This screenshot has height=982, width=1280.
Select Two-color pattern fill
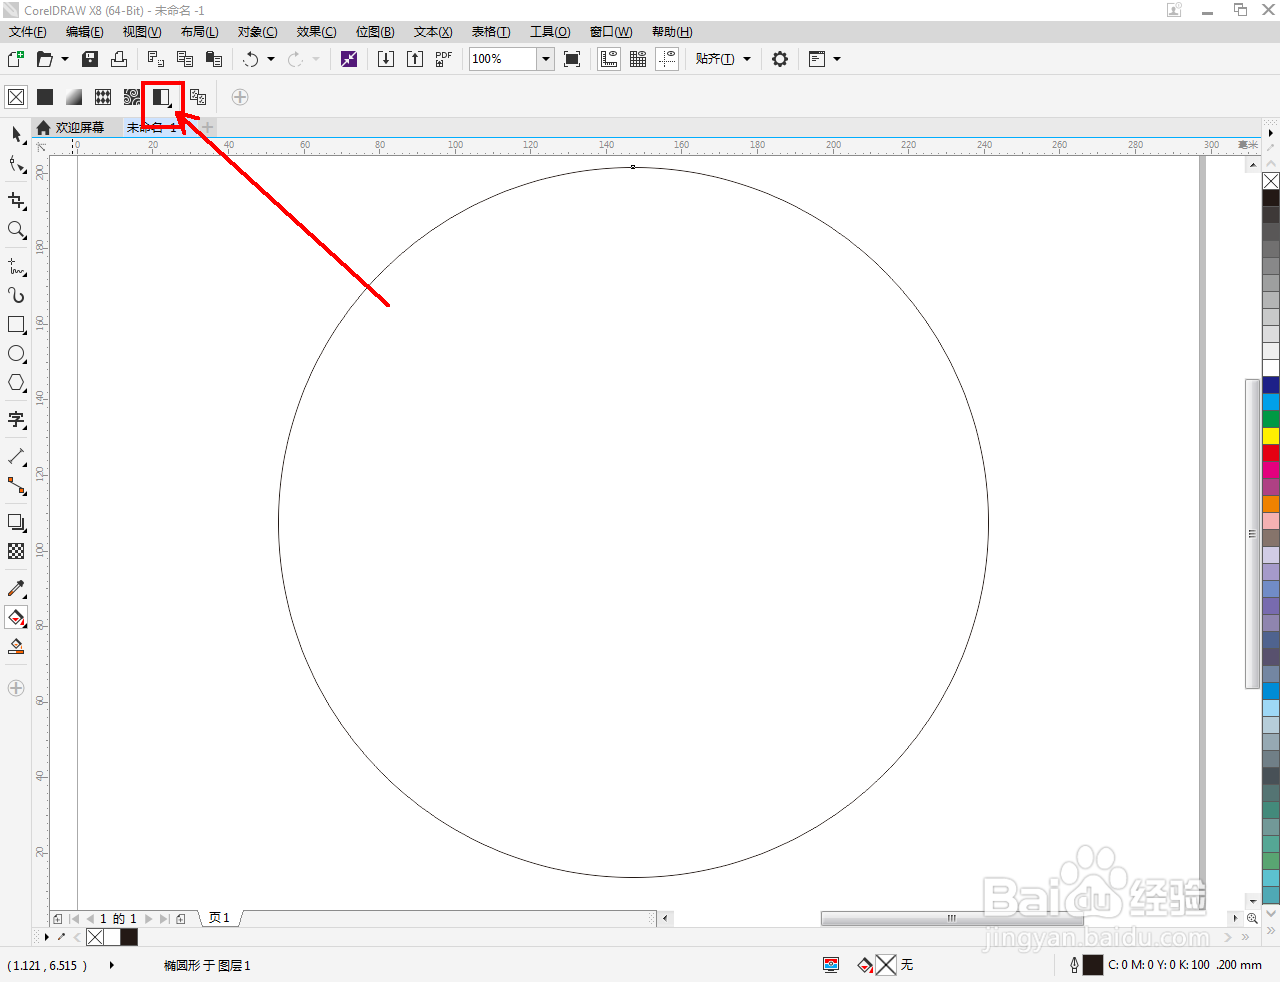tap(162, 97)
